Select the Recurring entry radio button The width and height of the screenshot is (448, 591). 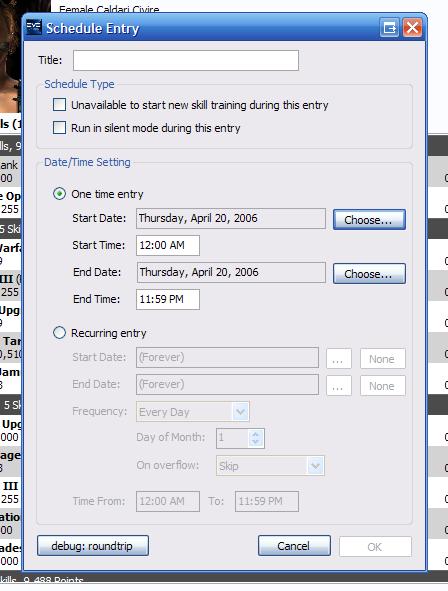click(60, 333)
